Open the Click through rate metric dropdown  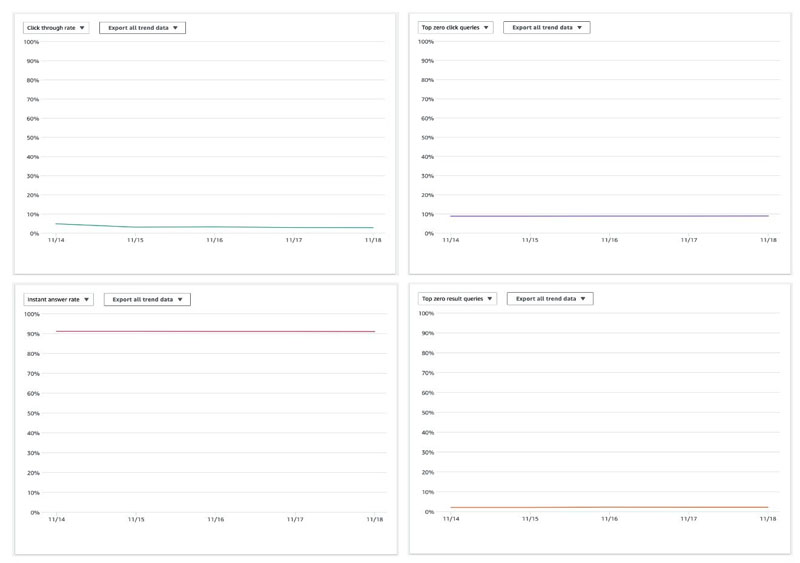(x=56, y=28)
